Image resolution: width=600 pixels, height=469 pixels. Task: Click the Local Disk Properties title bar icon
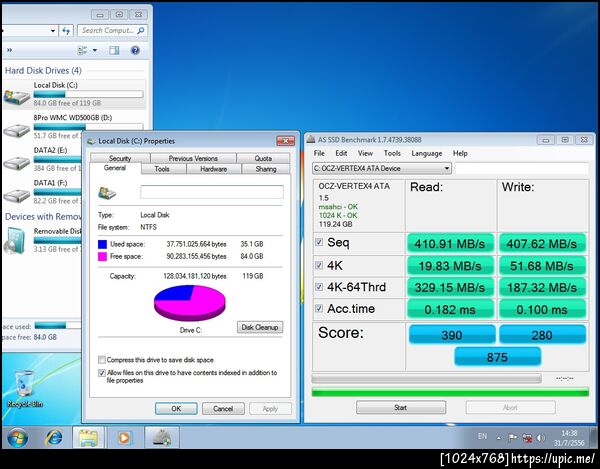pos(91,141)
